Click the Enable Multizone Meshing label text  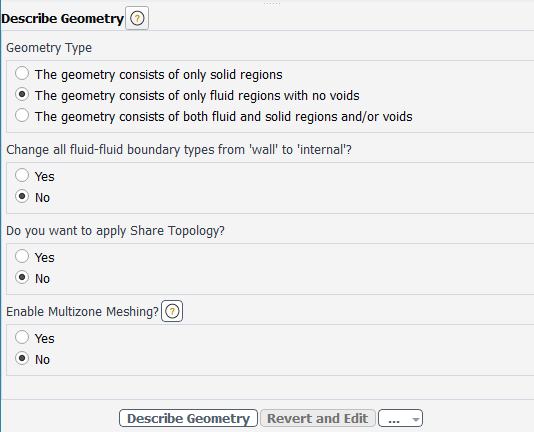click(x=82, y=312)
